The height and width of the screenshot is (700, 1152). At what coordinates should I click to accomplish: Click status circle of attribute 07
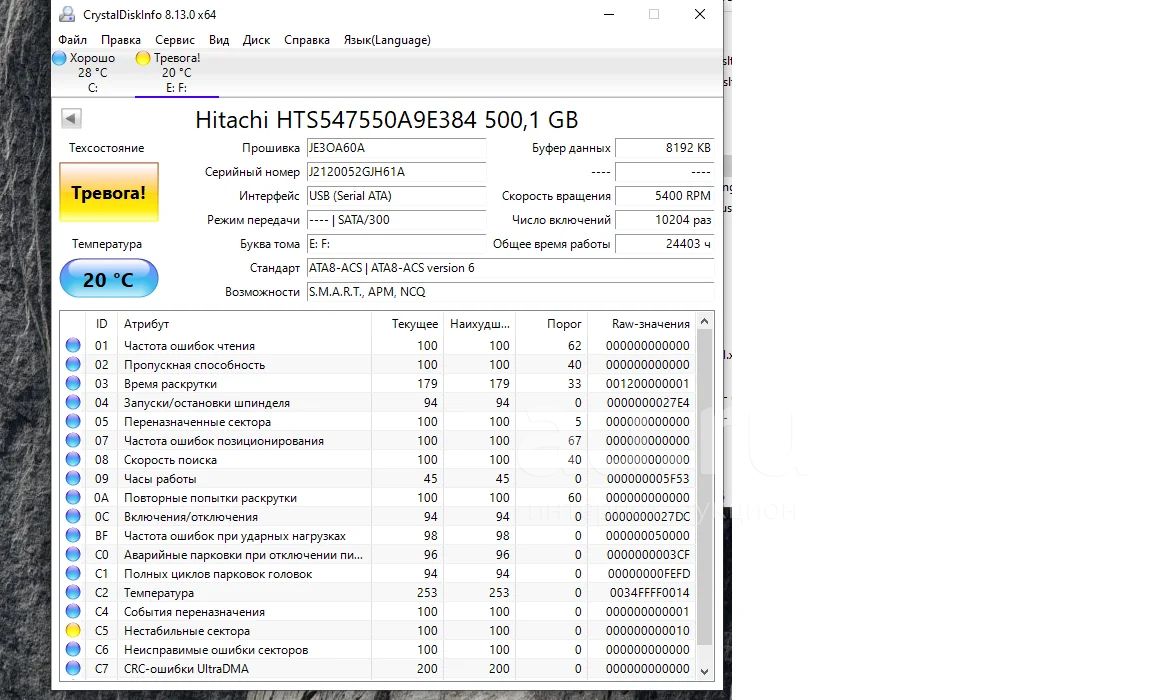(73, 441)
